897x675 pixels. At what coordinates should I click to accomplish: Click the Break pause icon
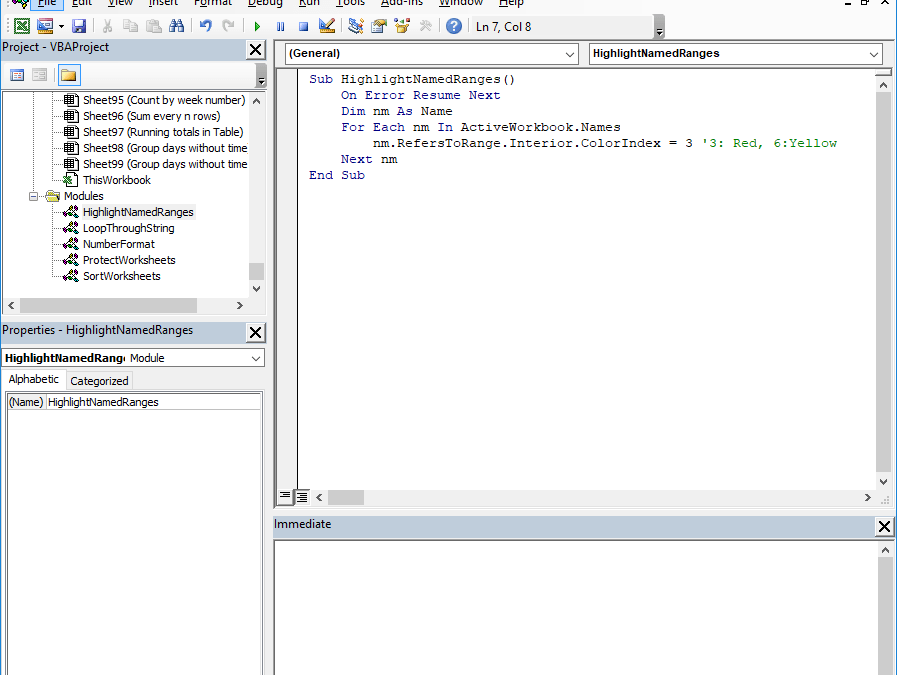pos(280,27)
